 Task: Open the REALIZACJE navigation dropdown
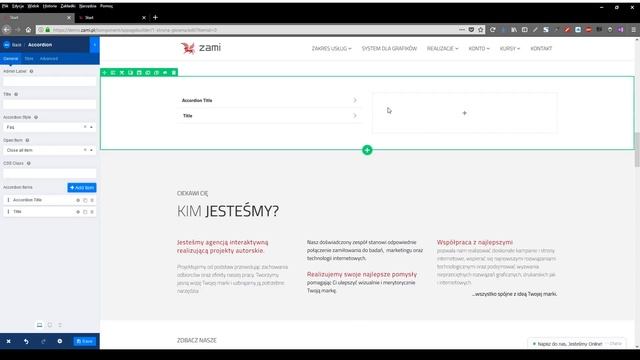pyautogui.click(x=442, y=49)
